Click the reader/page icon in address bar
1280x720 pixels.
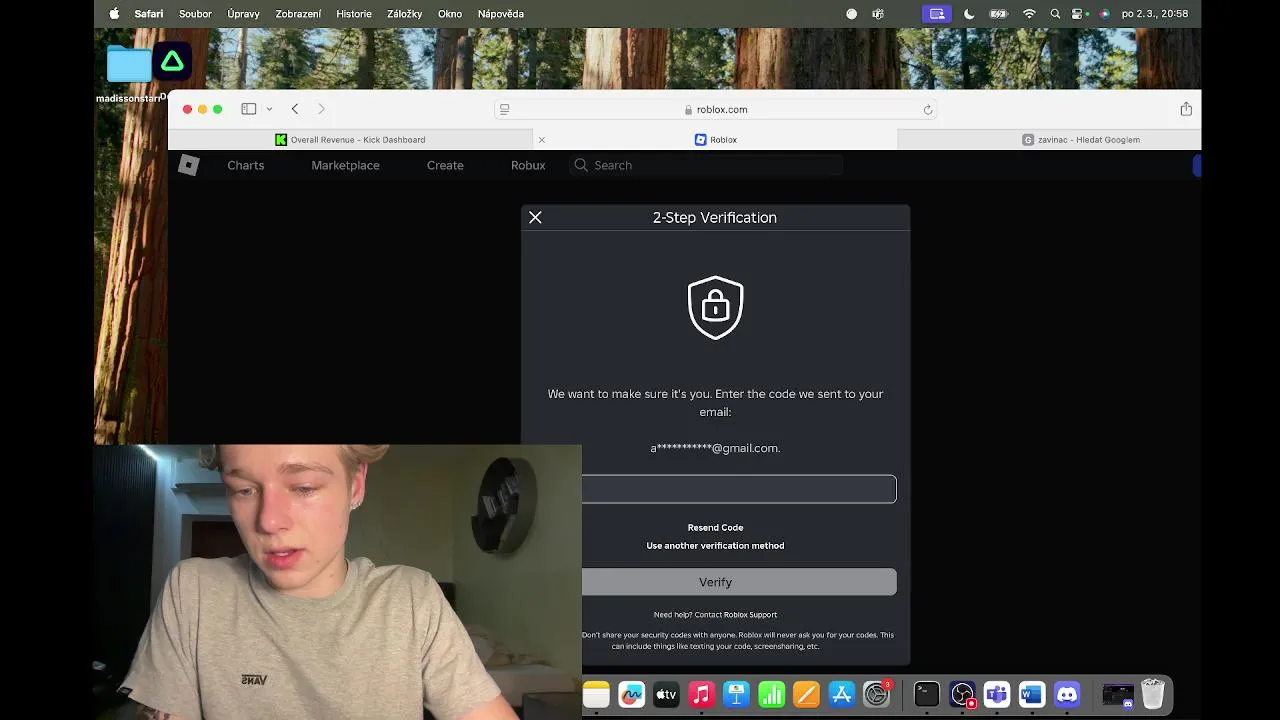(505, 109)
